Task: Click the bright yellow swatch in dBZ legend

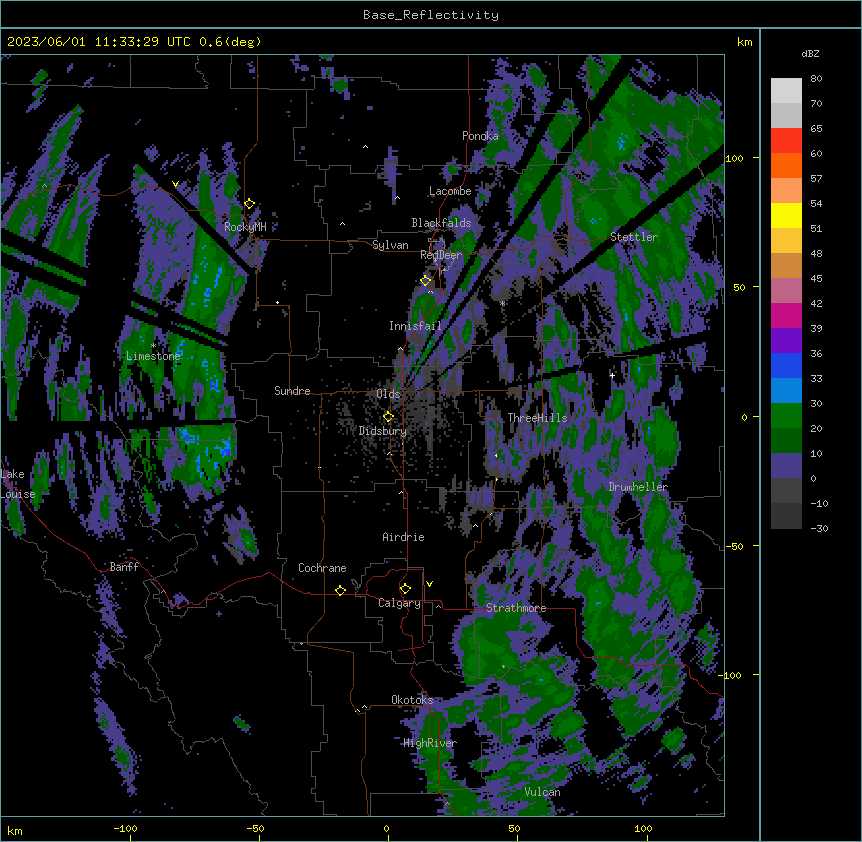Action: pyautogui.click(x=786, y=215)
